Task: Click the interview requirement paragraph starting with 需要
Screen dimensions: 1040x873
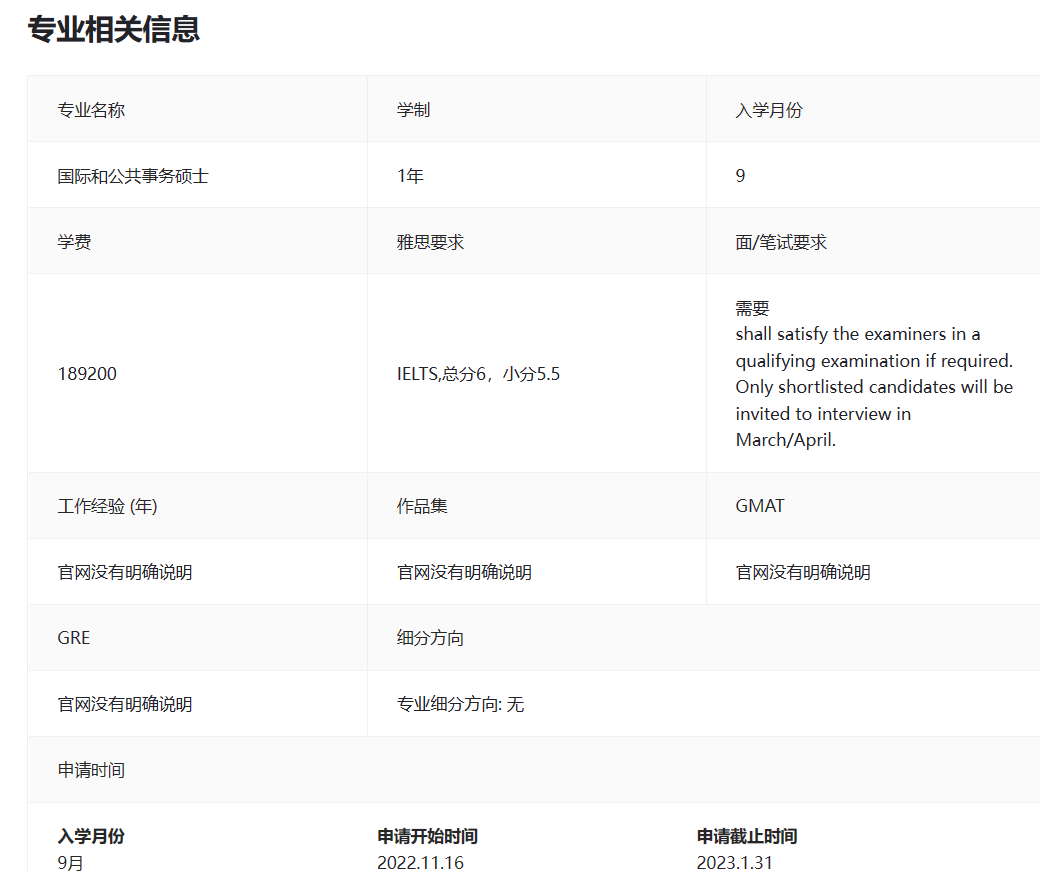Action: pyautogui.click(x=873, y=374)
